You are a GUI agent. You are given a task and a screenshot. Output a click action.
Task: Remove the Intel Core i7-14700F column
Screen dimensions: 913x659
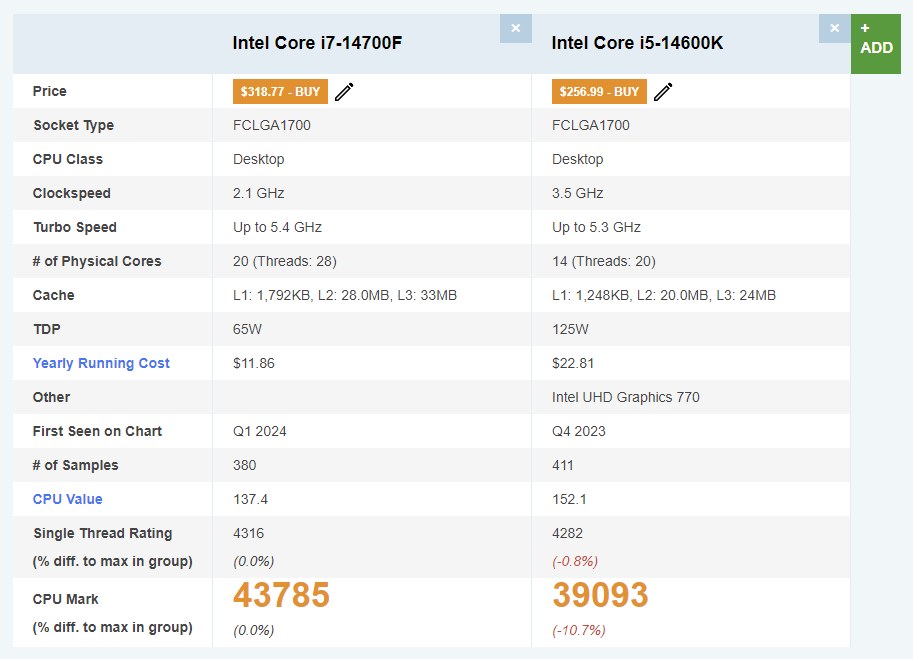[515, 29]
